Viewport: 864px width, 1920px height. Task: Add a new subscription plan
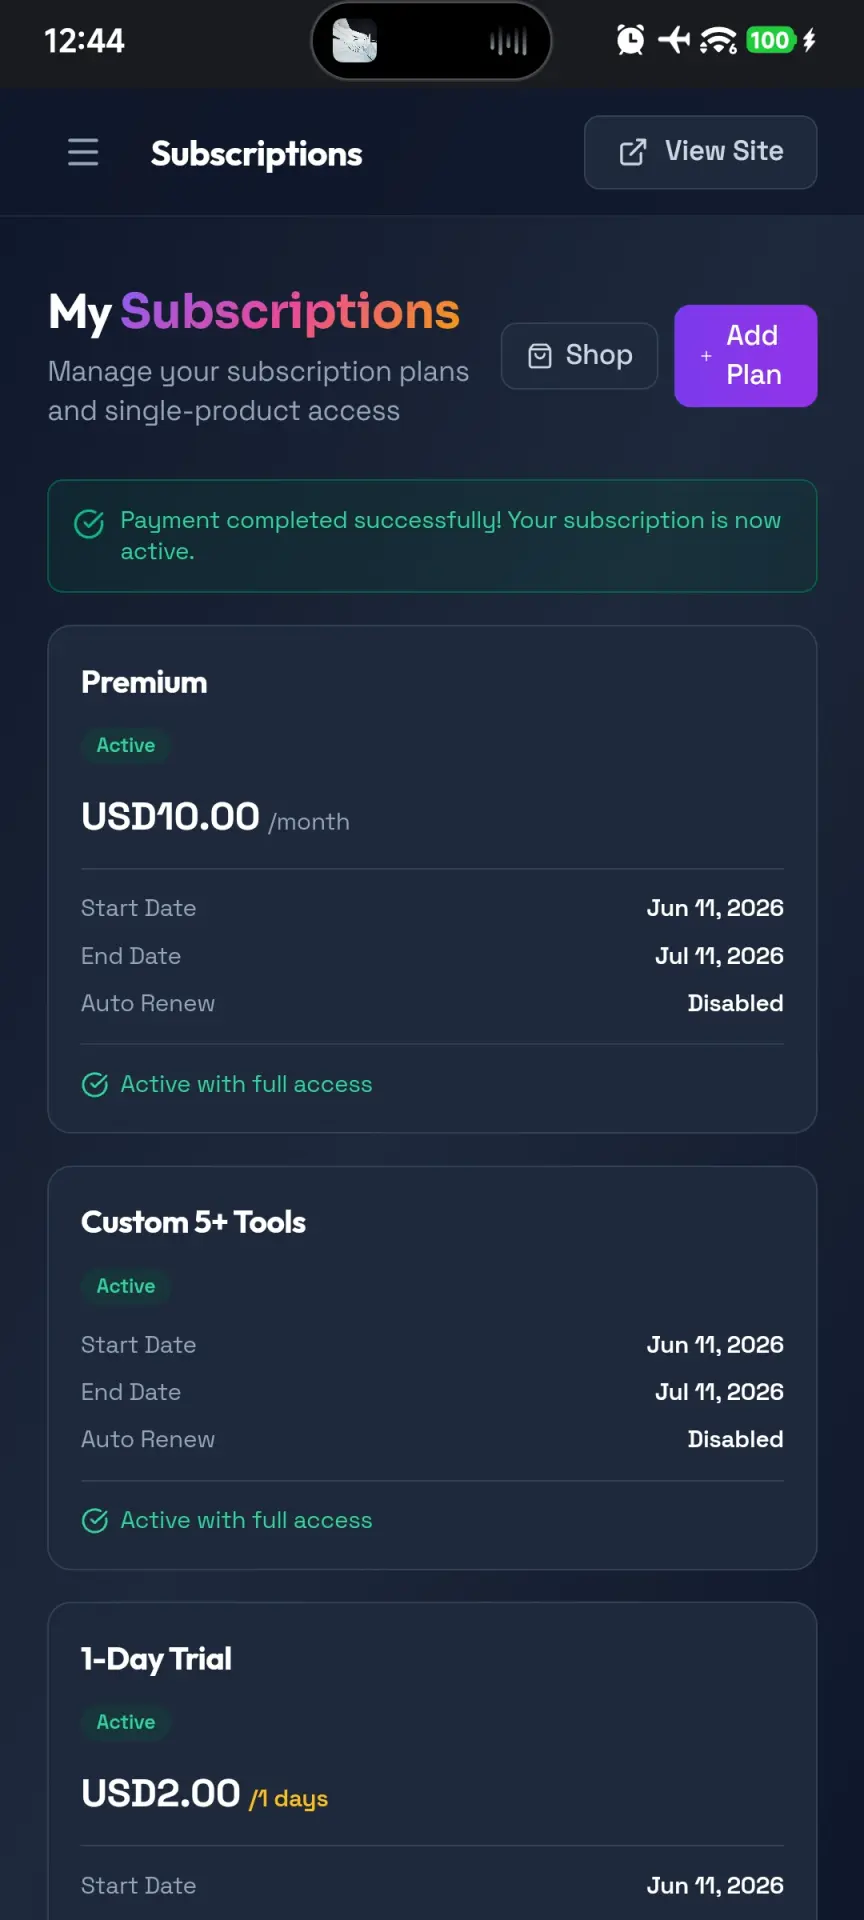coord(746,356)
